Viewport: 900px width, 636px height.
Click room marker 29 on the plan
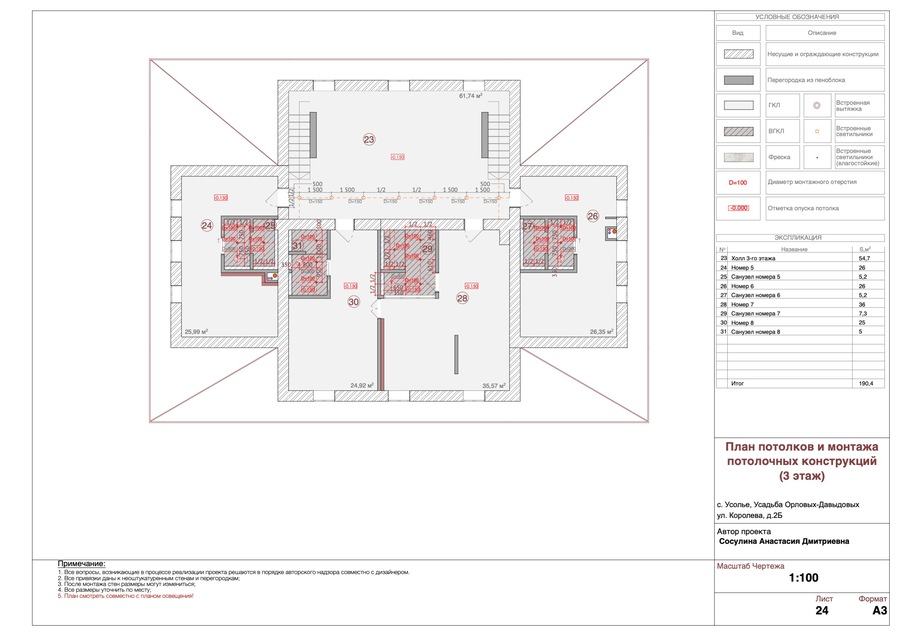coord(427,249)
